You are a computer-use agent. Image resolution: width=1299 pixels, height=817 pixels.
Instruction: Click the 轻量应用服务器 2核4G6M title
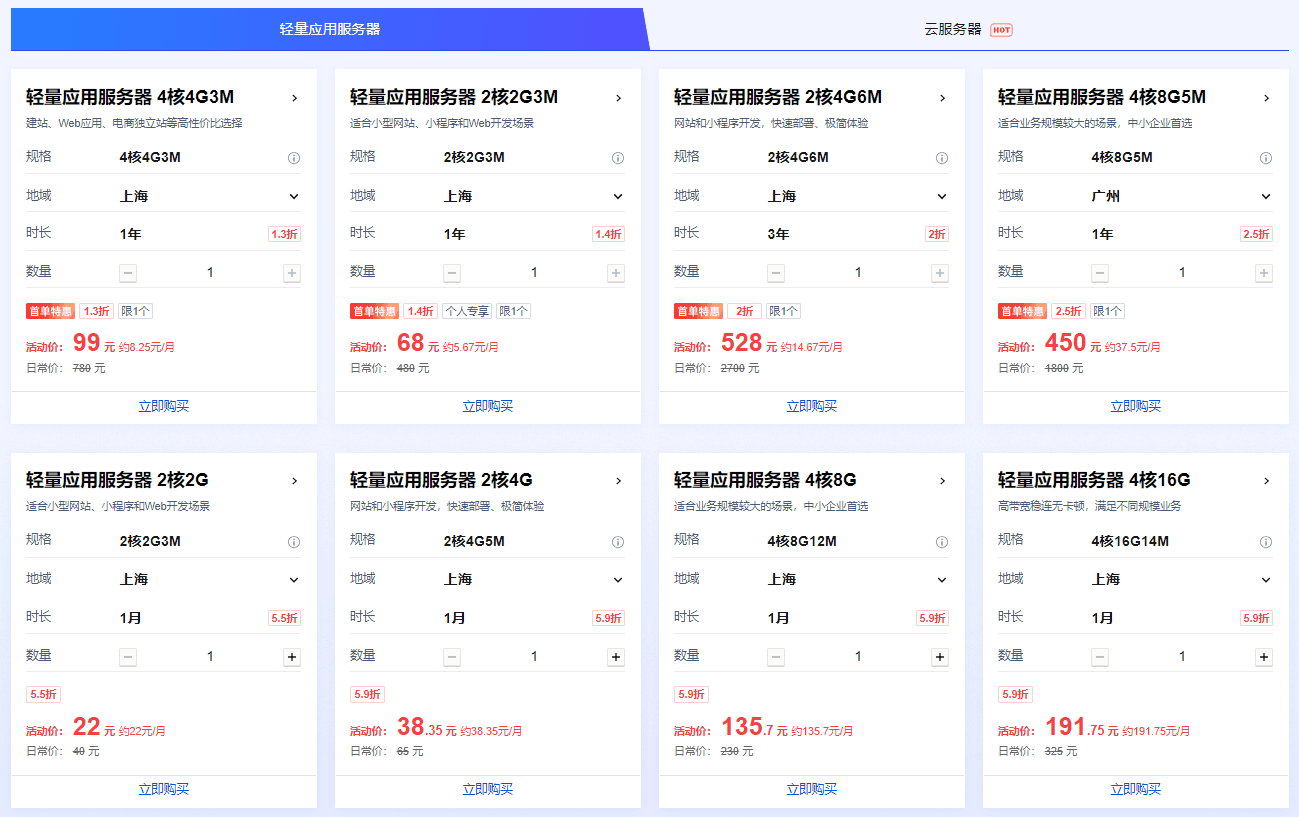pyautogui.click(x=778, y=97)
